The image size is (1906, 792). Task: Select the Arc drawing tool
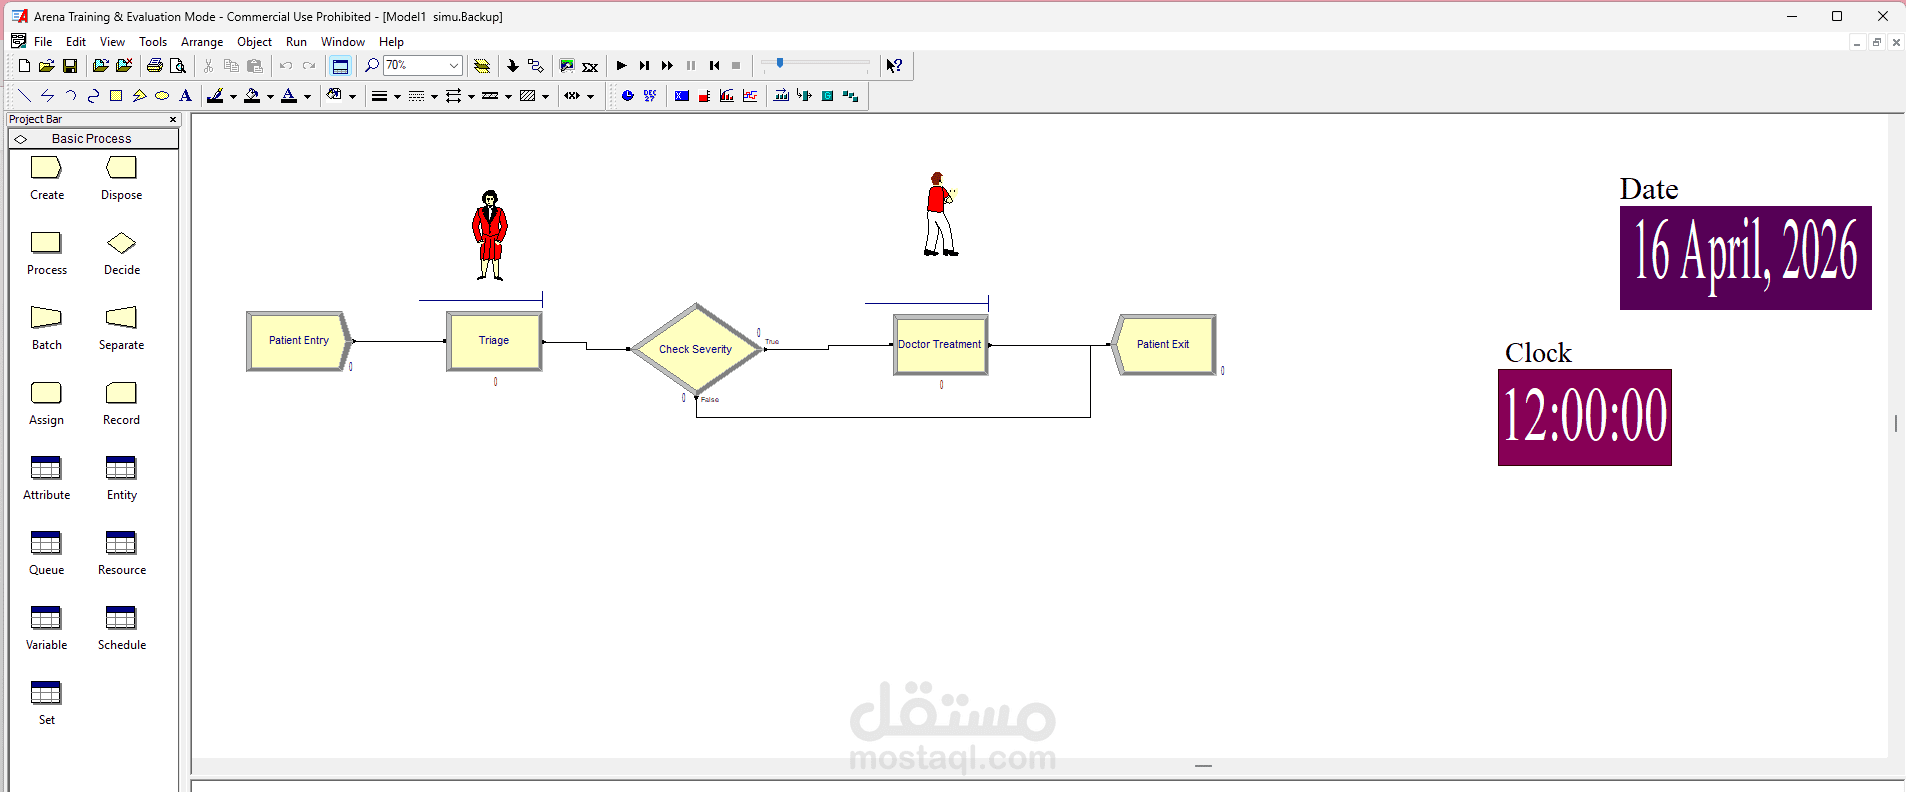click(70, 96)
